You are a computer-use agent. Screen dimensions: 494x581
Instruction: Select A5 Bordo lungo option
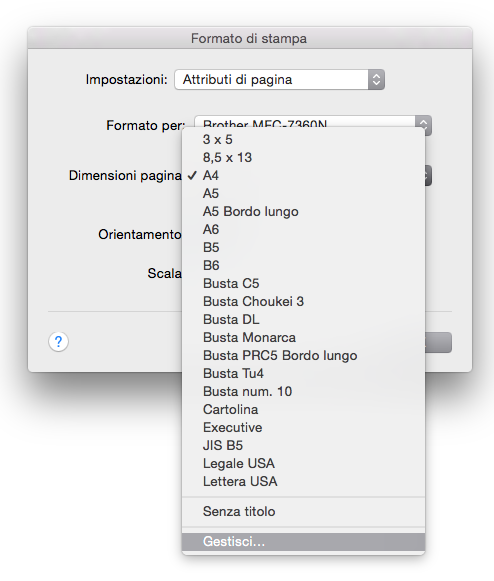pos(303,211)
